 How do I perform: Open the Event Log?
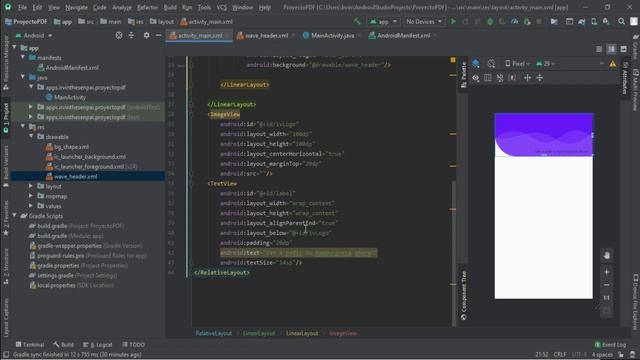[x=610, y=344]
